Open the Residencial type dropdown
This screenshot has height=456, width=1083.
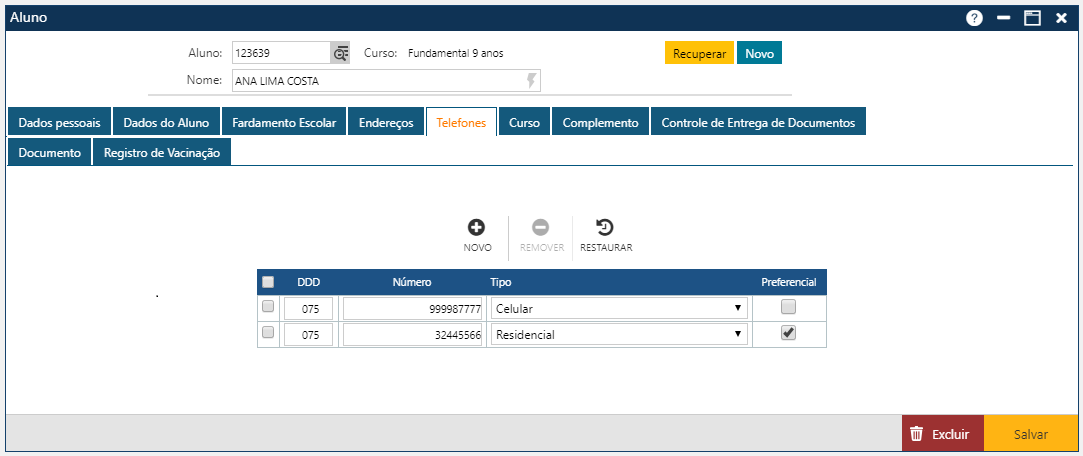point(620,335)
